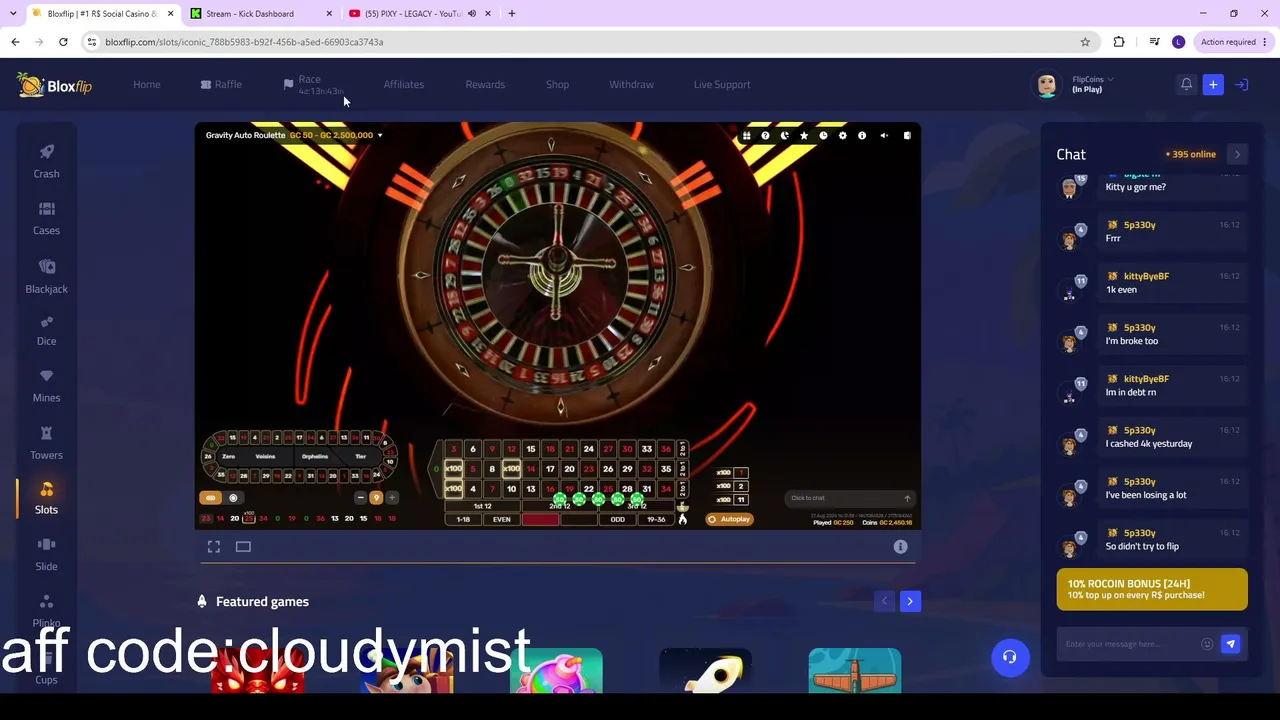Screen dimensions: 1280x720
Task: Open the Shop menu
Action: coord(557,85)
